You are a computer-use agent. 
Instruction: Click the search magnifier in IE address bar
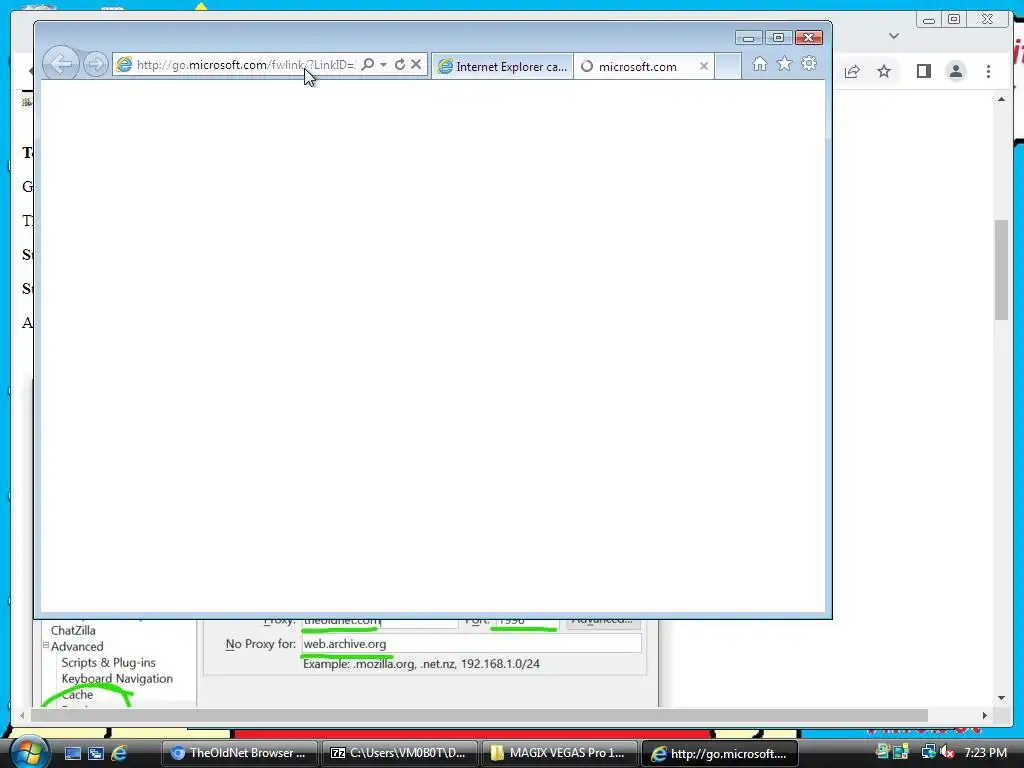click(368, 64)
